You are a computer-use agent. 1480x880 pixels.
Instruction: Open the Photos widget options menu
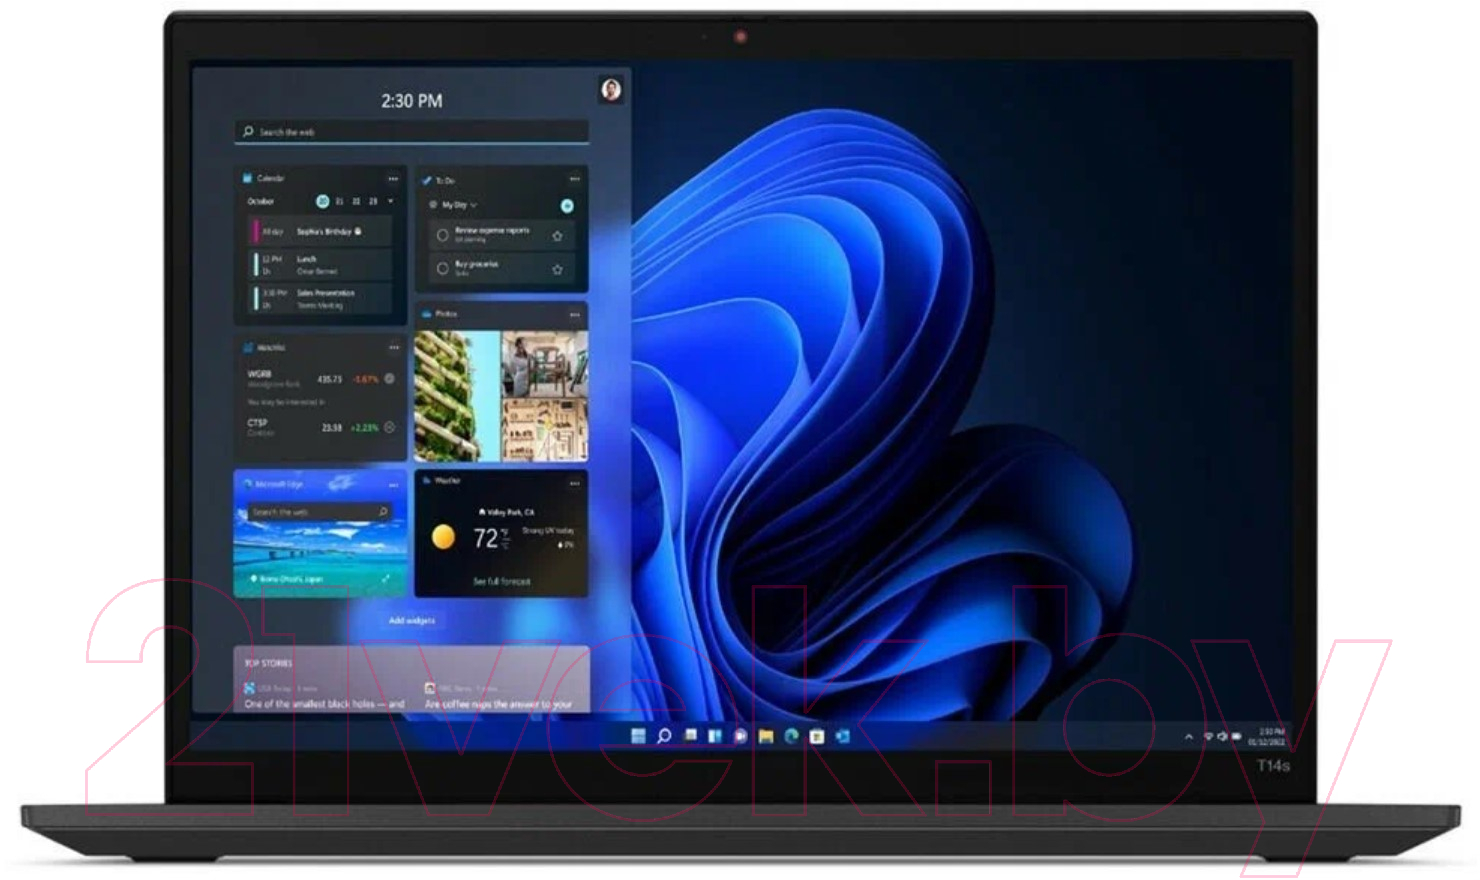click(574, 314)
